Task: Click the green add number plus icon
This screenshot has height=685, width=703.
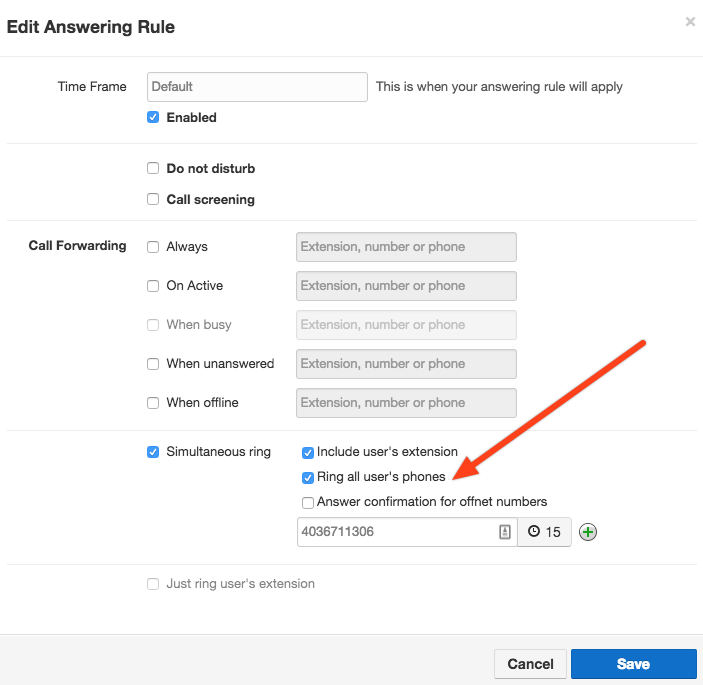Action: (588, 532)
